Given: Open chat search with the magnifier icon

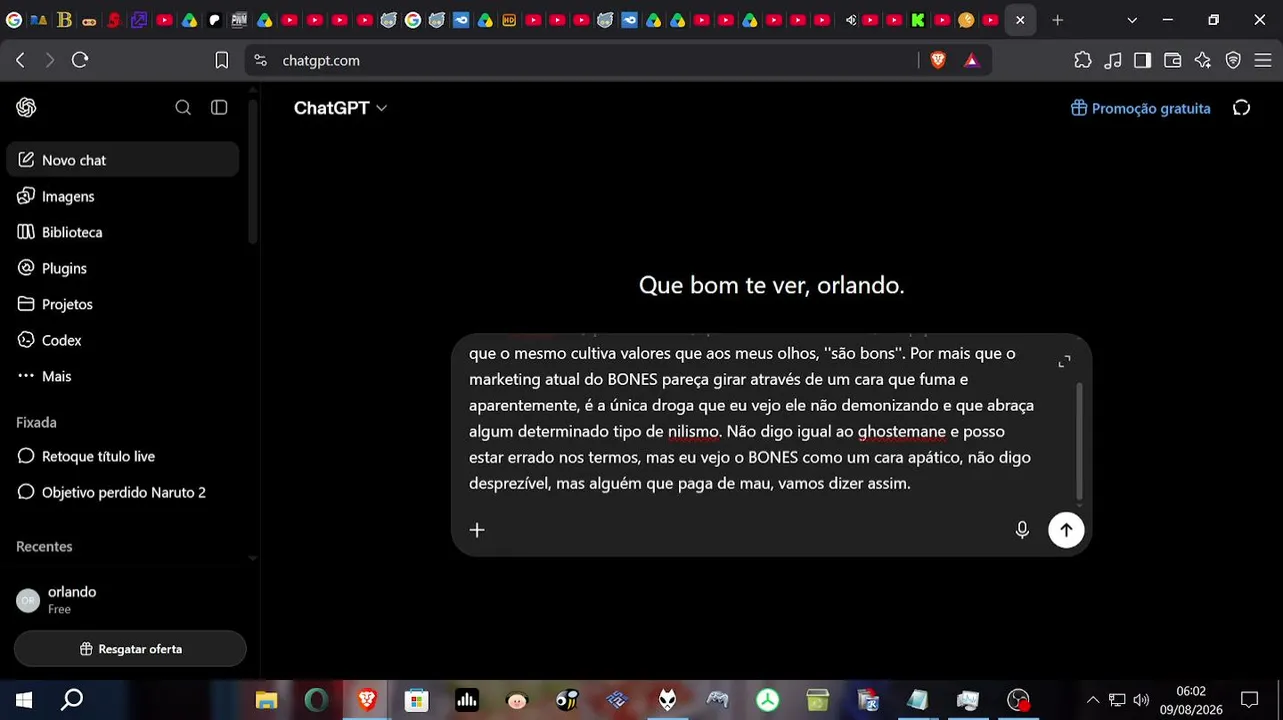Looking at the screenshot, I should pos(183,108).
